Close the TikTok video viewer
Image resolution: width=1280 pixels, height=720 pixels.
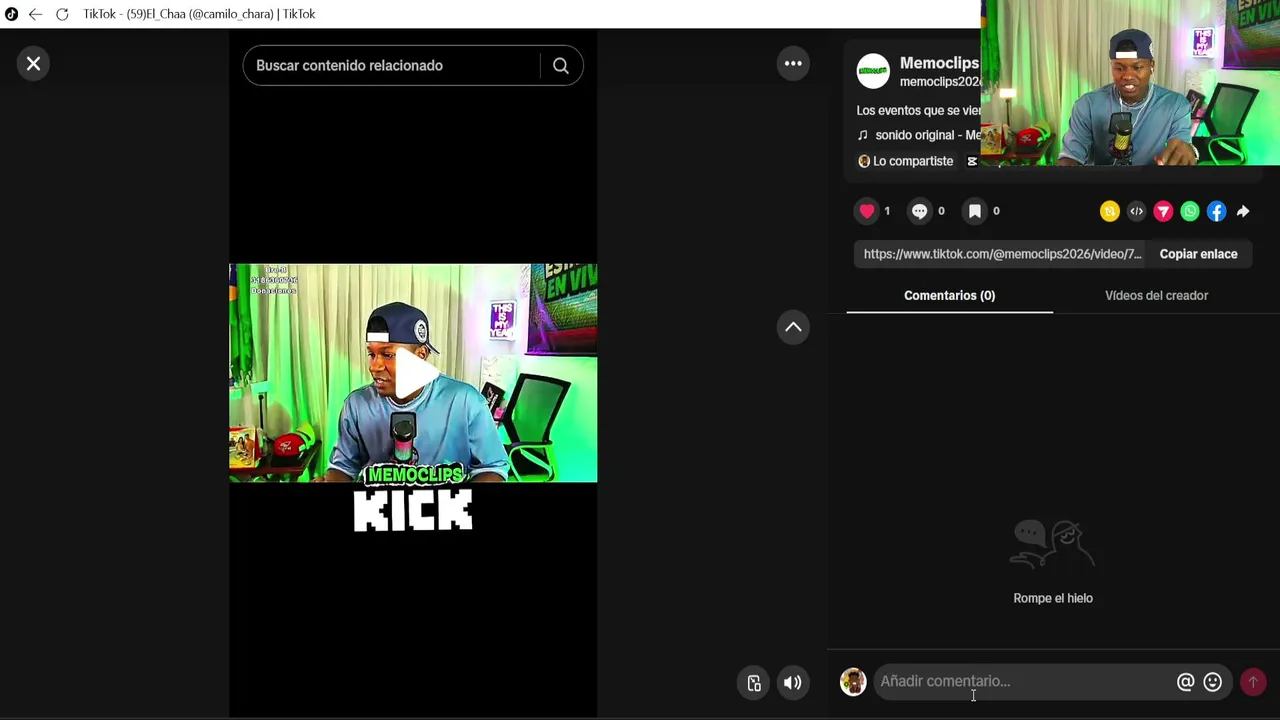[33, 64]
